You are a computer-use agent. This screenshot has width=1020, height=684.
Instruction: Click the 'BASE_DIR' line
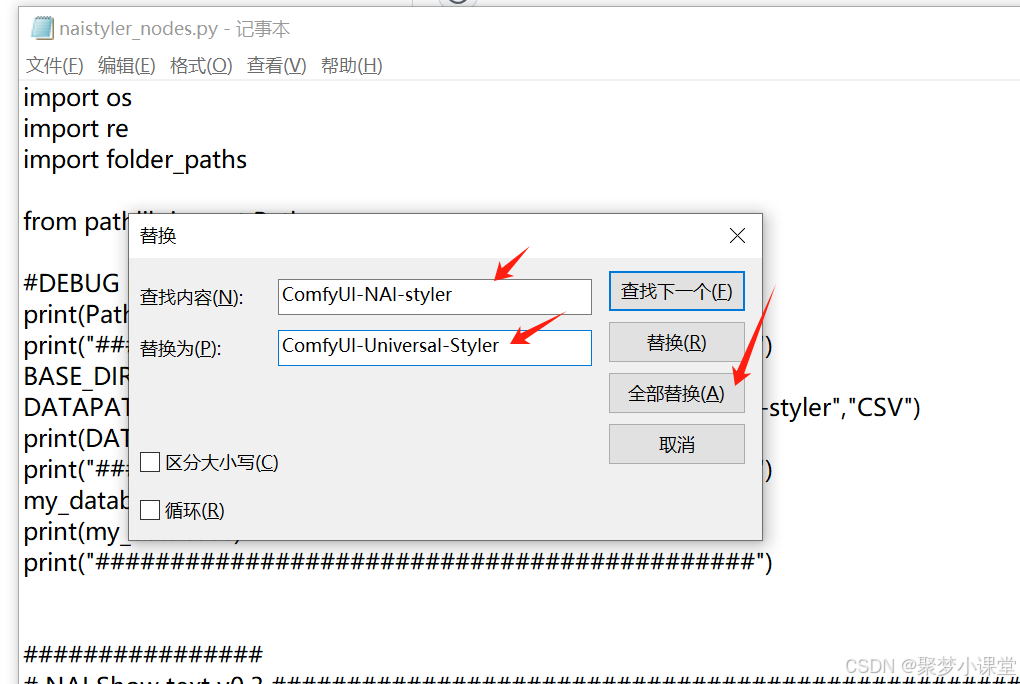[x=76, y=377]
